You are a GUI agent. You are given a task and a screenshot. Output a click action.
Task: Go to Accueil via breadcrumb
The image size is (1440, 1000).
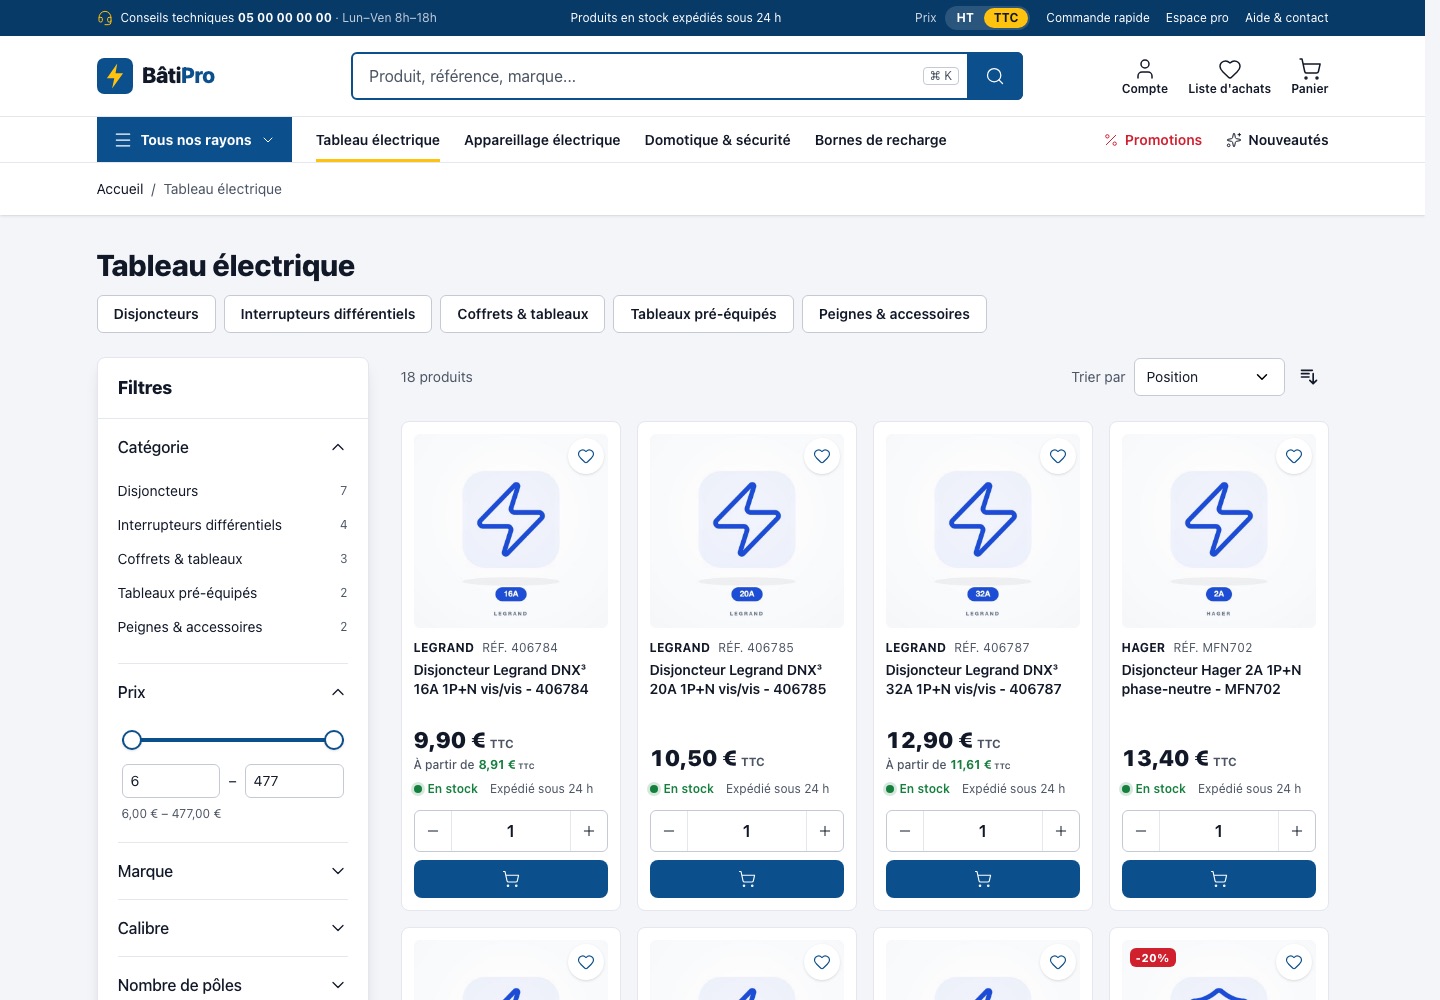click(x=120, y=189)
